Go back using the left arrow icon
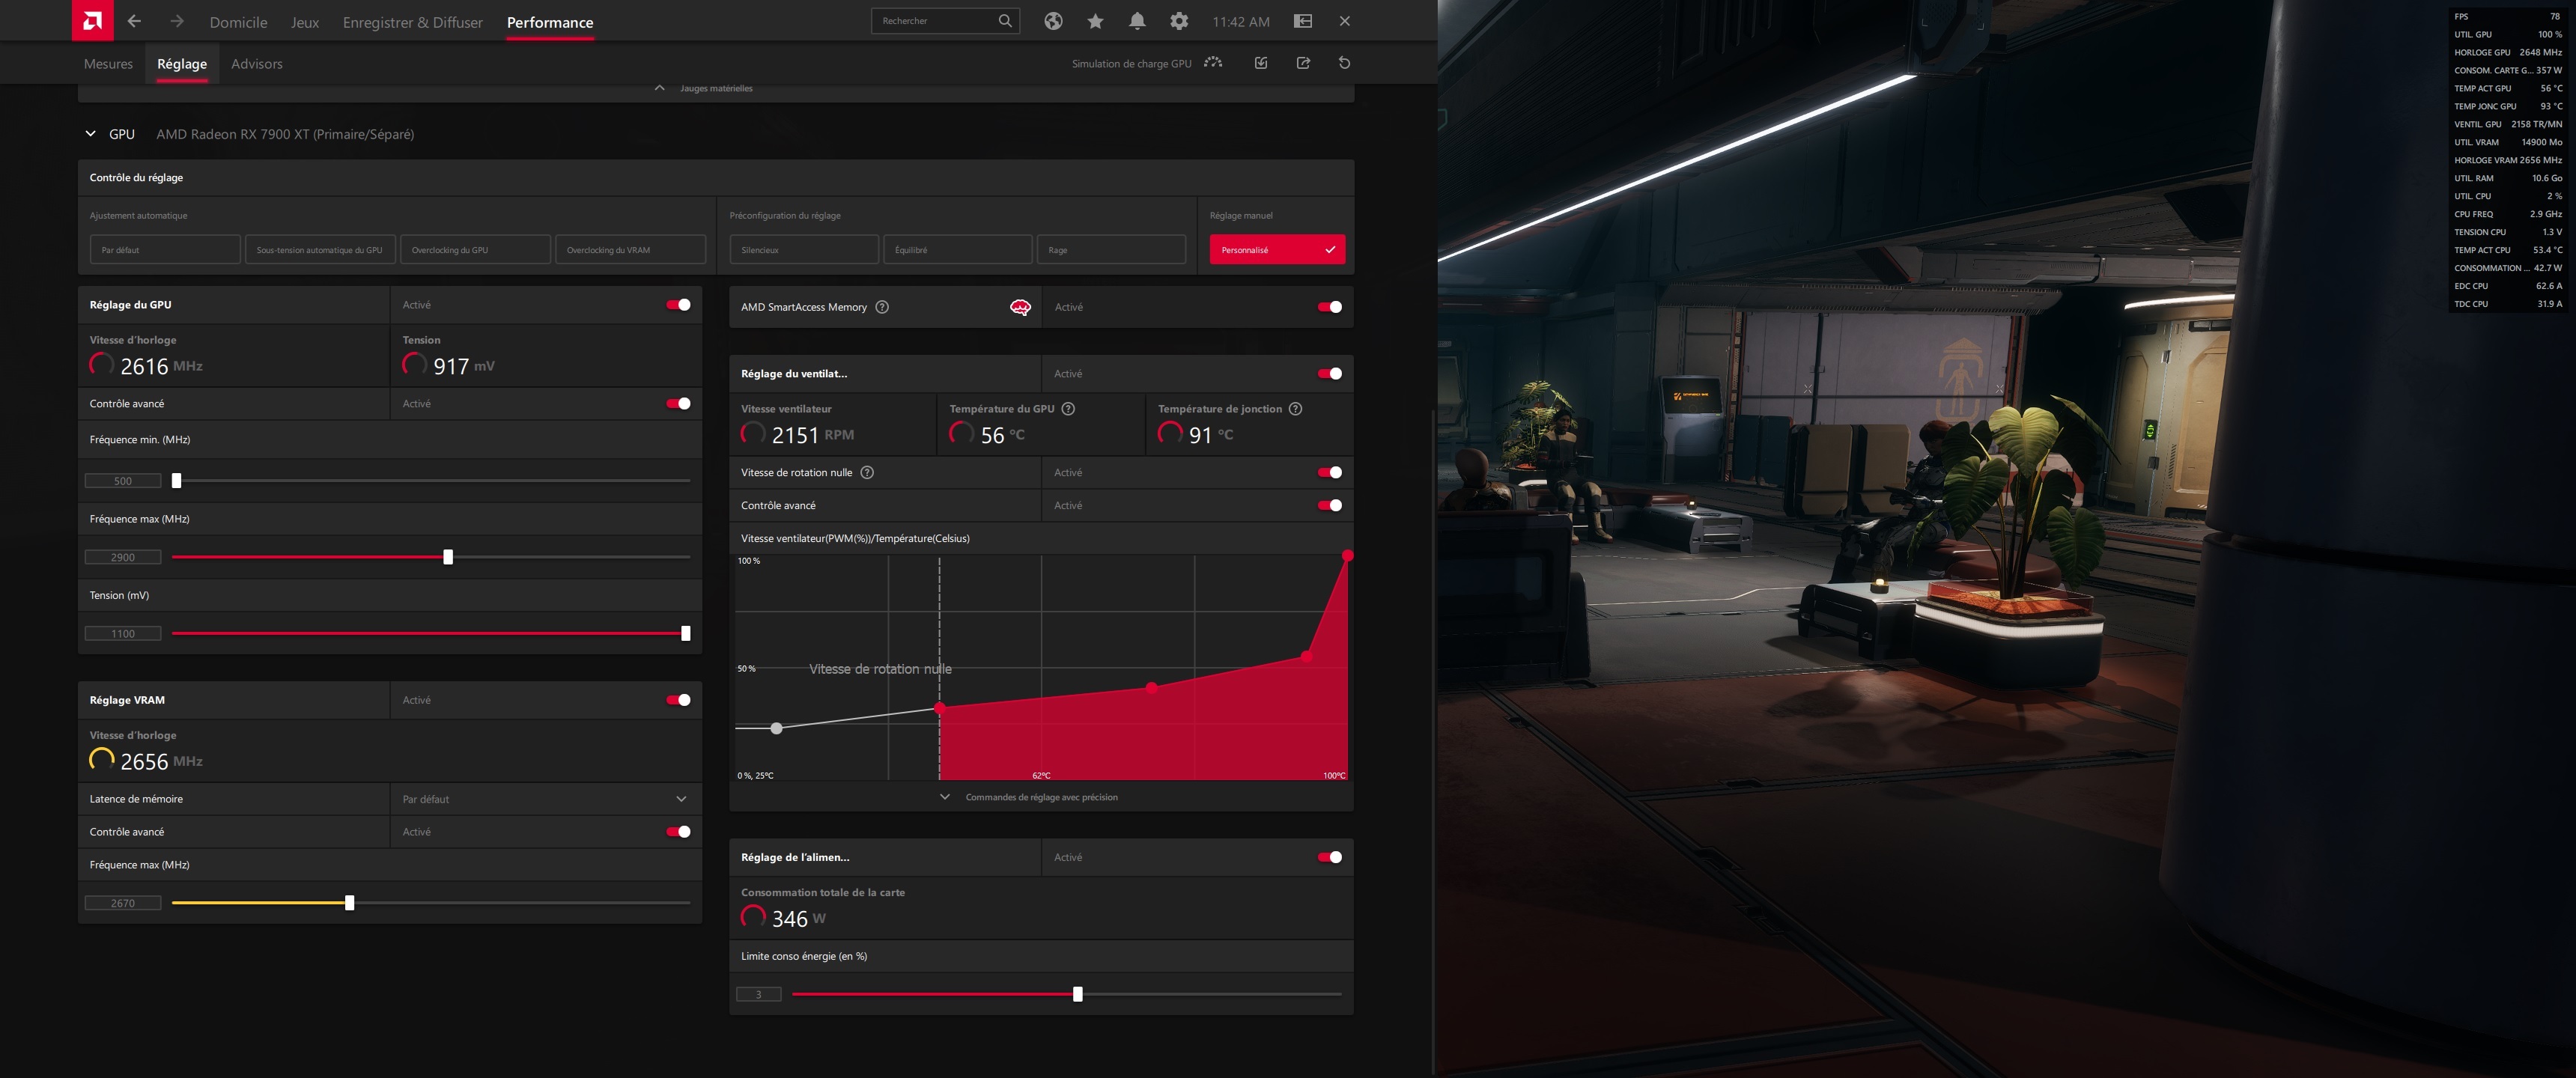Screen dimensions: 2576x1078 [134, 21]
